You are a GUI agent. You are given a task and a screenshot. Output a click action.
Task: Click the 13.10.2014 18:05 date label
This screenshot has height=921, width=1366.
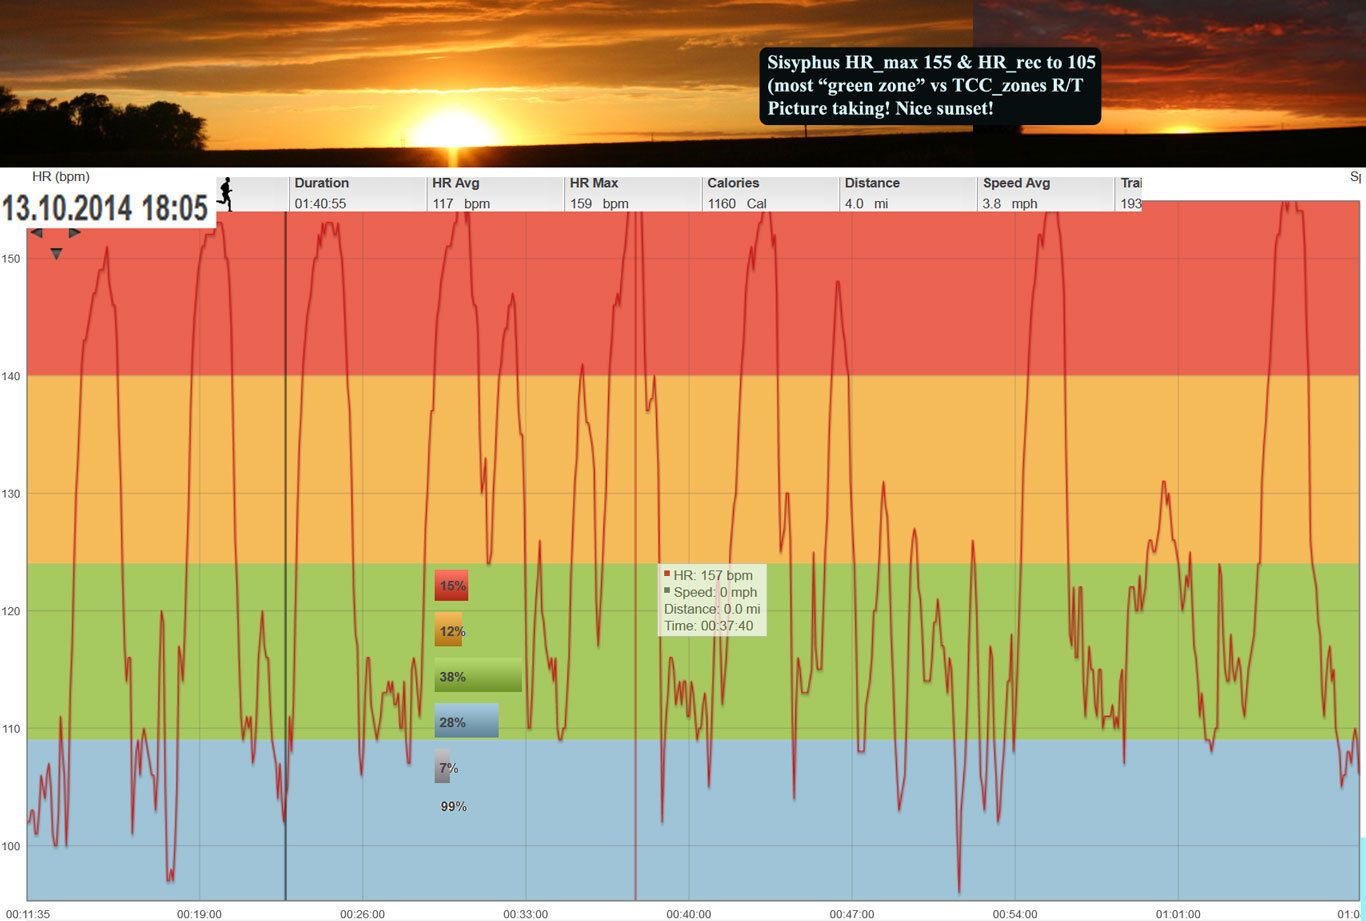tap(105, 208)
